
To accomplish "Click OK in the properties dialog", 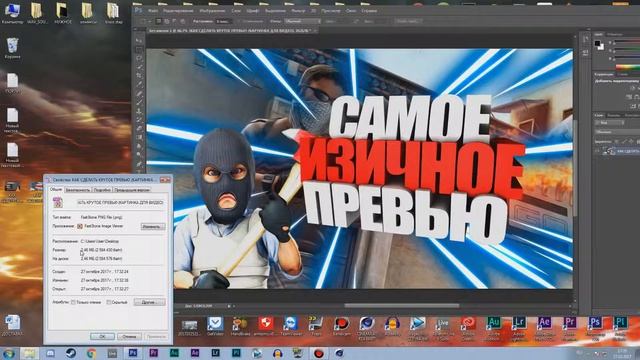I will coord(102,336).
